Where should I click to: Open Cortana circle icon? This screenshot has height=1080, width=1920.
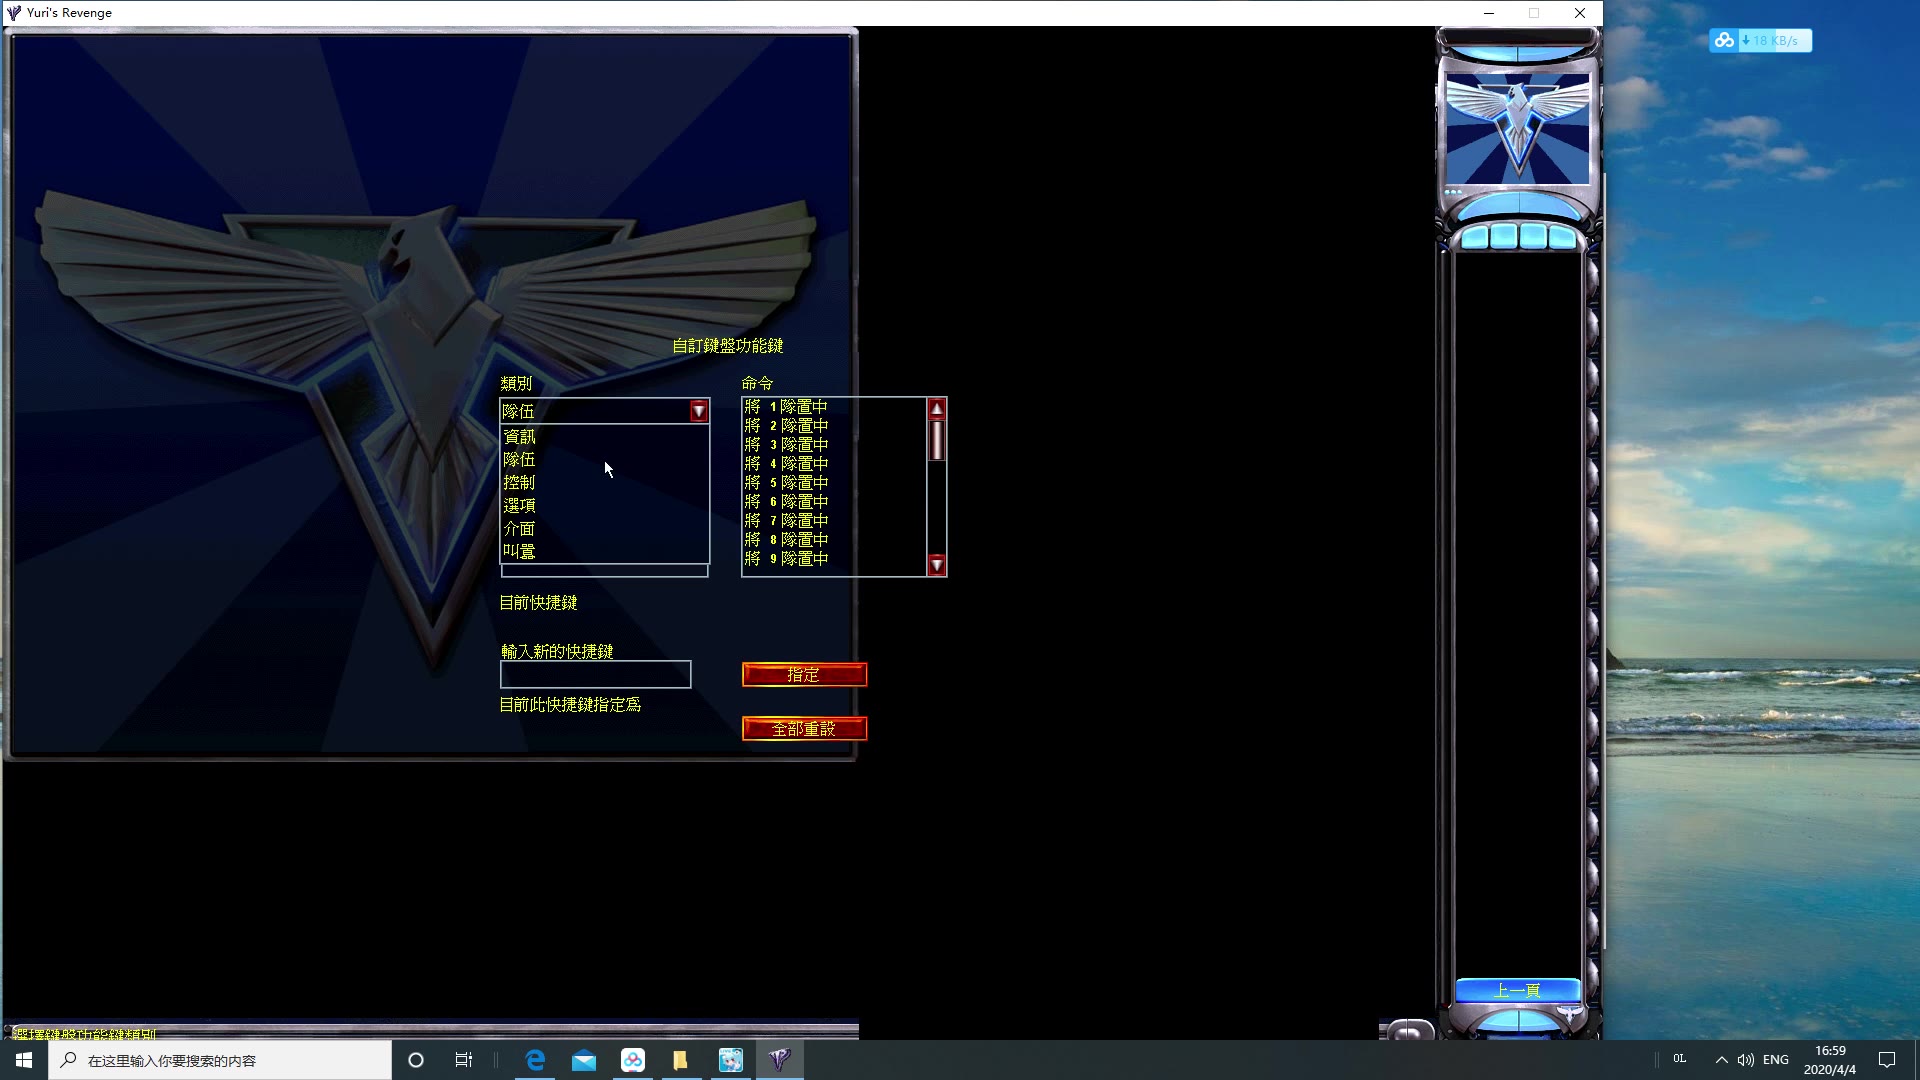(416, 1060)
